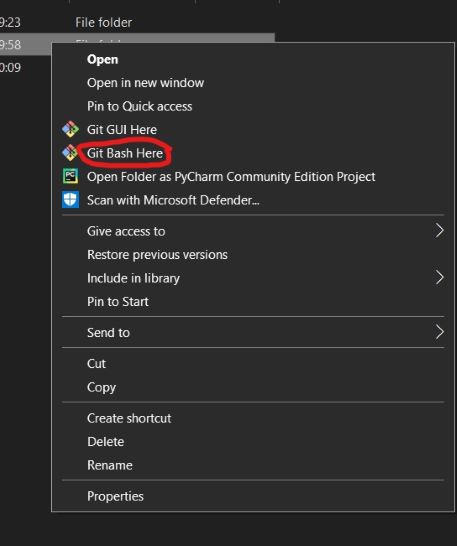Image resolution: width=457 pixels, height=546 pixels.
Task: Expand the Include in library submenu arrow
Action: tap(440, 278)
